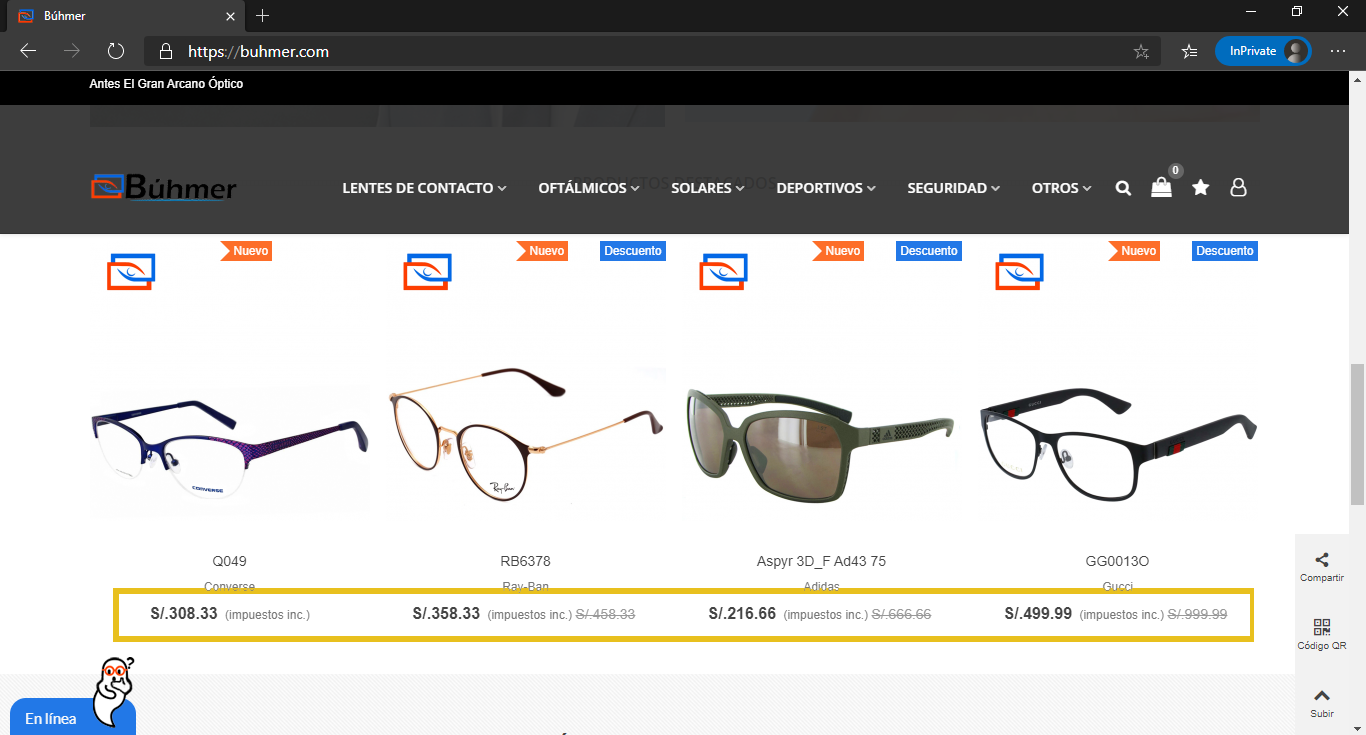Close the Búhmer browser tab
This screenshot has height=735, width=1366.
click(x=231, y=16)
